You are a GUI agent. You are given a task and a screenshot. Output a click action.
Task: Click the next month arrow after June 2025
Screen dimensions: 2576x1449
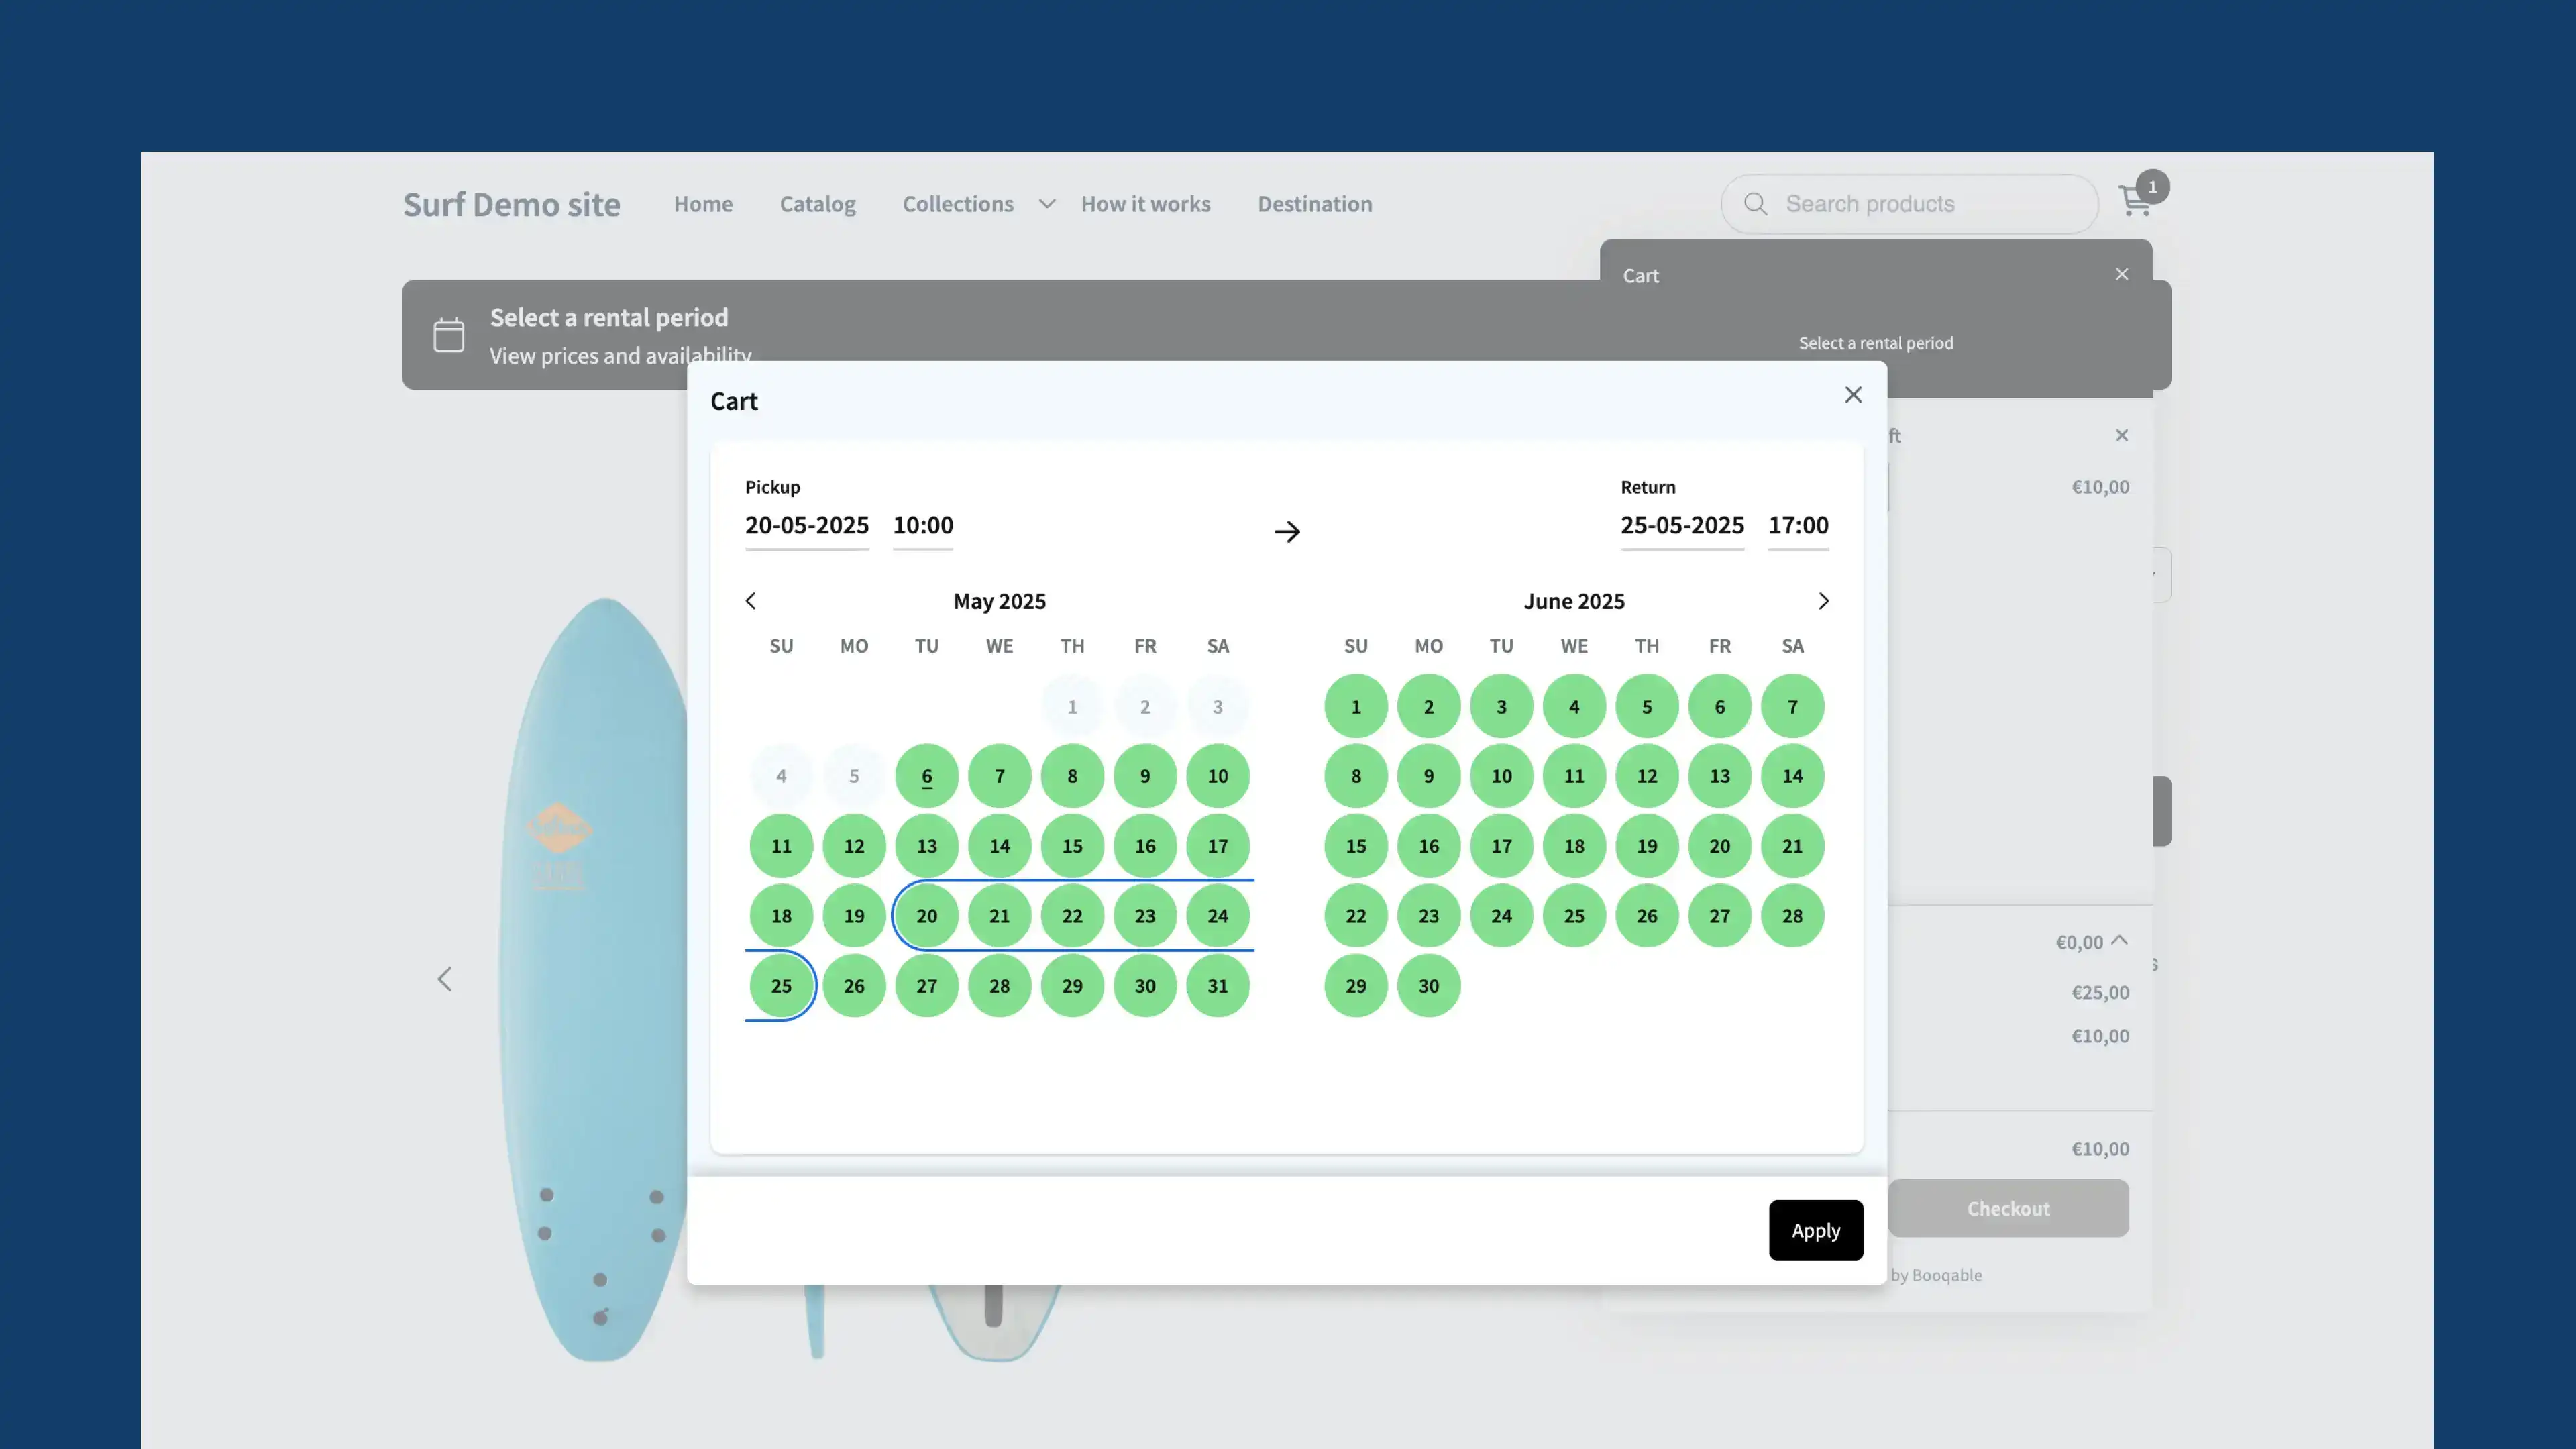(x=1824, y=600)
